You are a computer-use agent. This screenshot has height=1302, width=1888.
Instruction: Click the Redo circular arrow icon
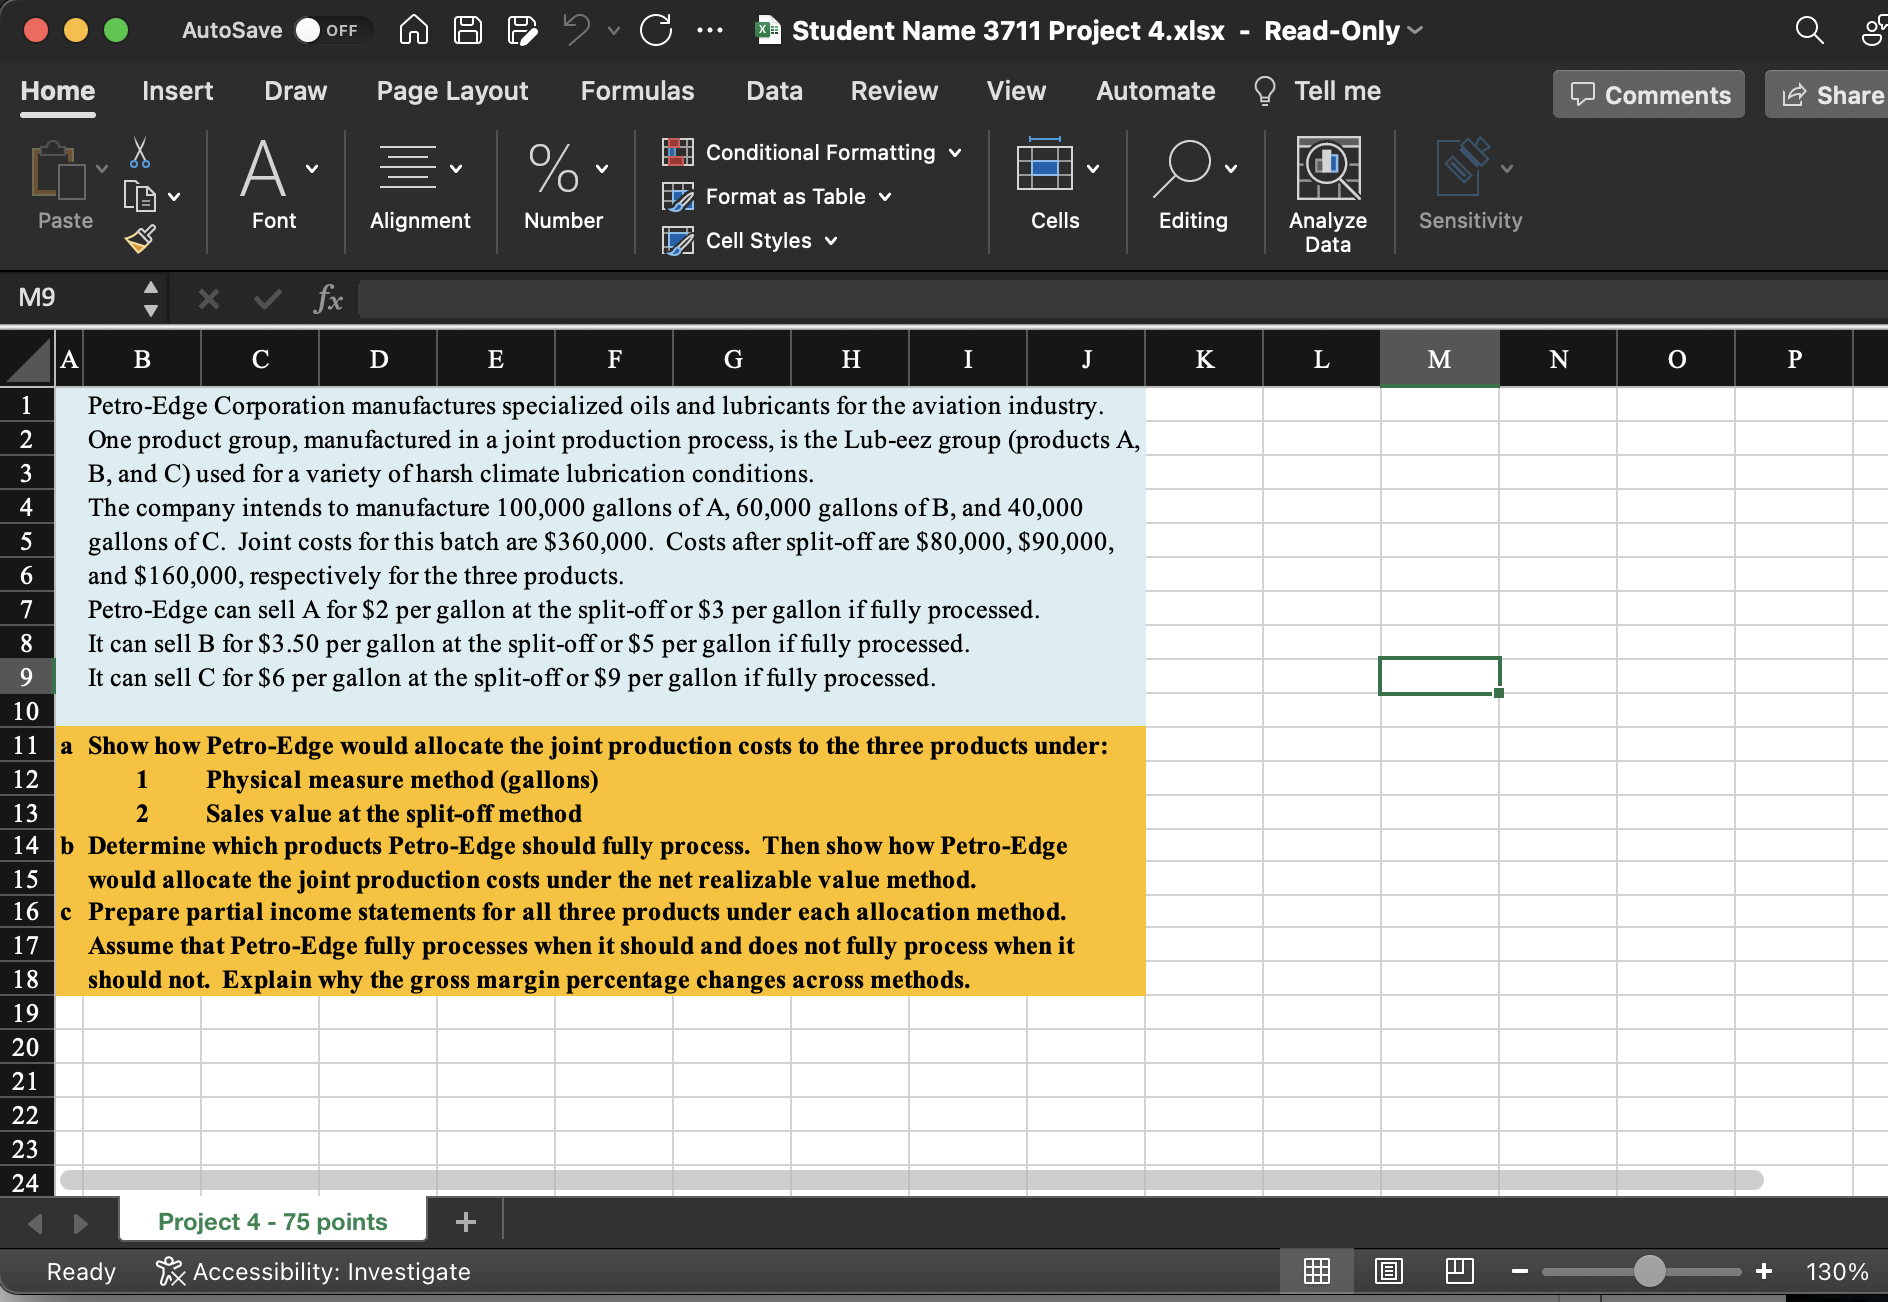pyautogui.click(x=656, y=31)
